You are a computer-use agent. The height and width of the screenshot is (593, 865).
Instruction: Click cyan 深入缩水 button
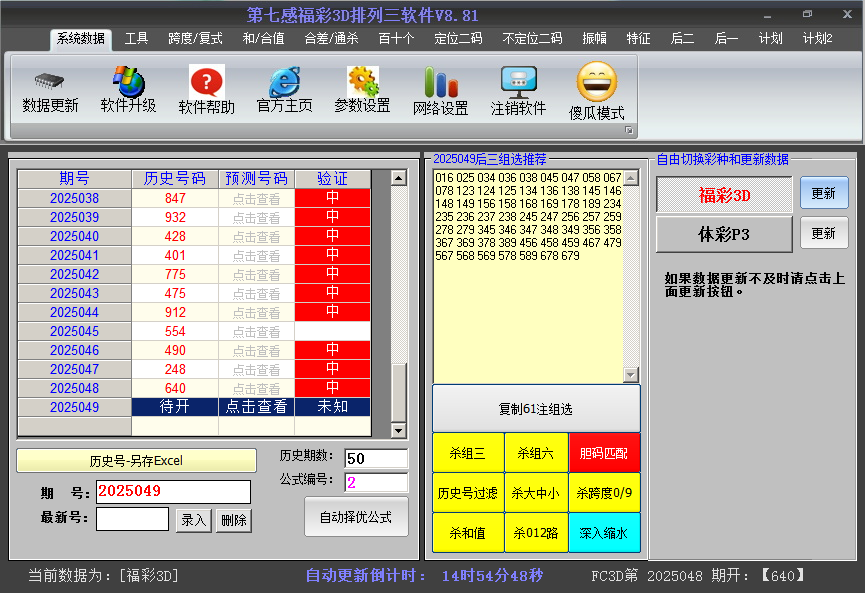point(604,533)
